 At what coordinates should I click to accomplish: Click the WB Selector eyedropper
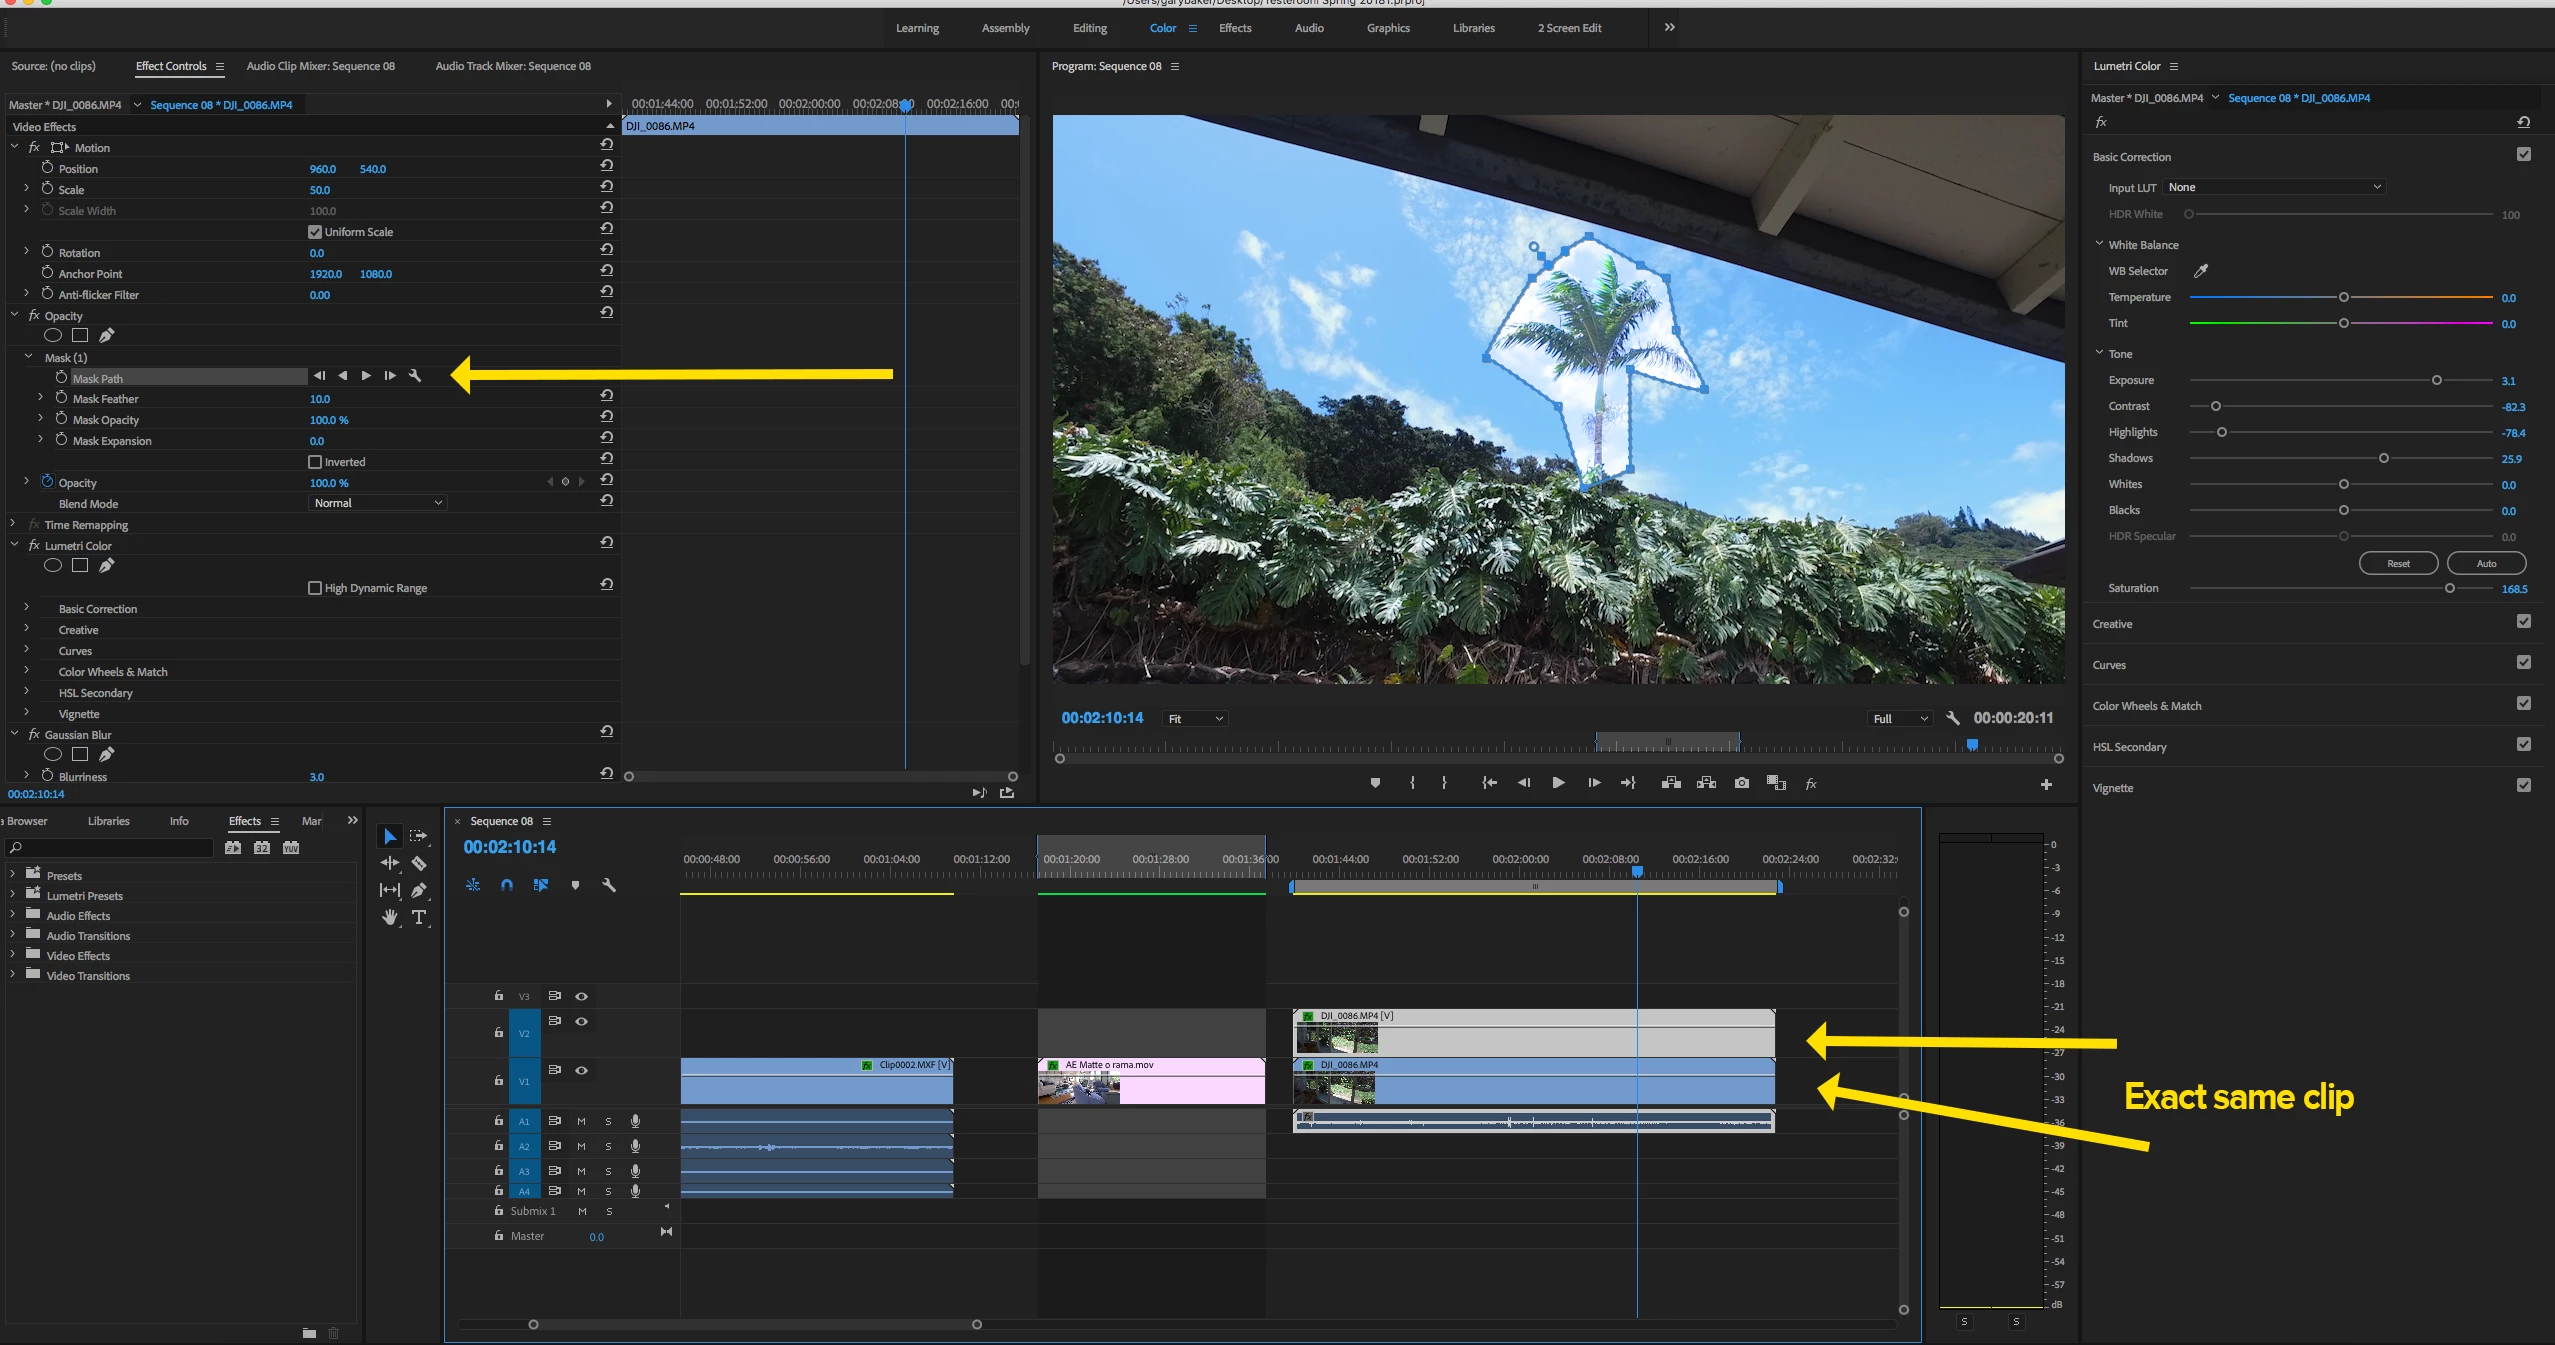coord(2201,271)
